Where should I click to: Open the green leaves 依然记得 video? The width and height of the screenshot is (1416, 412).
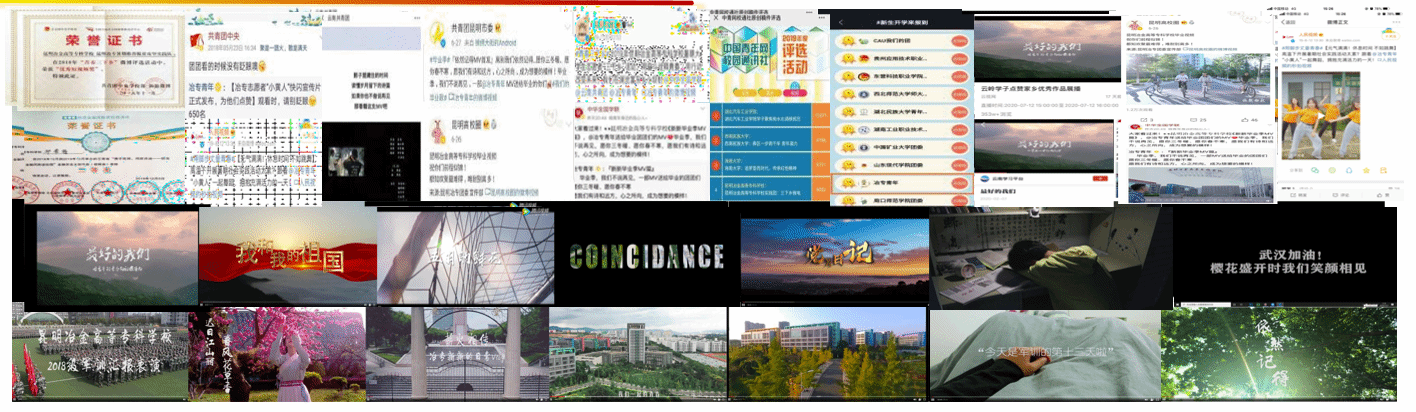[x=1278, y=354]
